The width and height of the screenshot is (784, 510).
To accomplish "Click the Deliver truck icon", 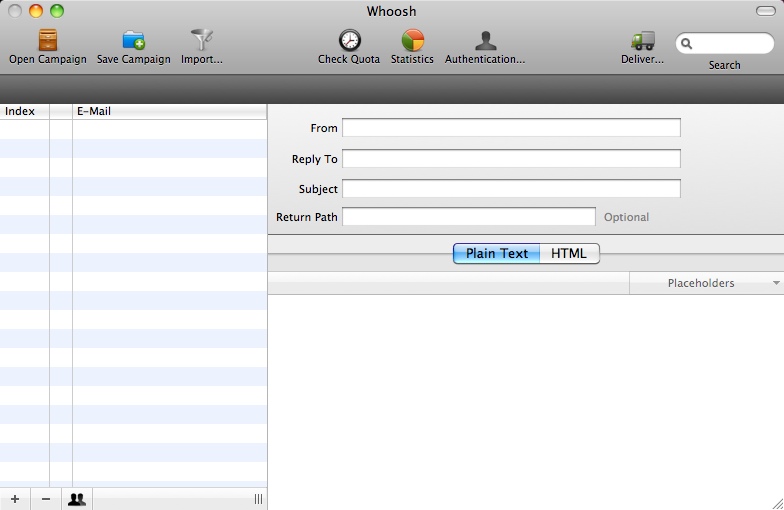I will click(x=642, y=41).
